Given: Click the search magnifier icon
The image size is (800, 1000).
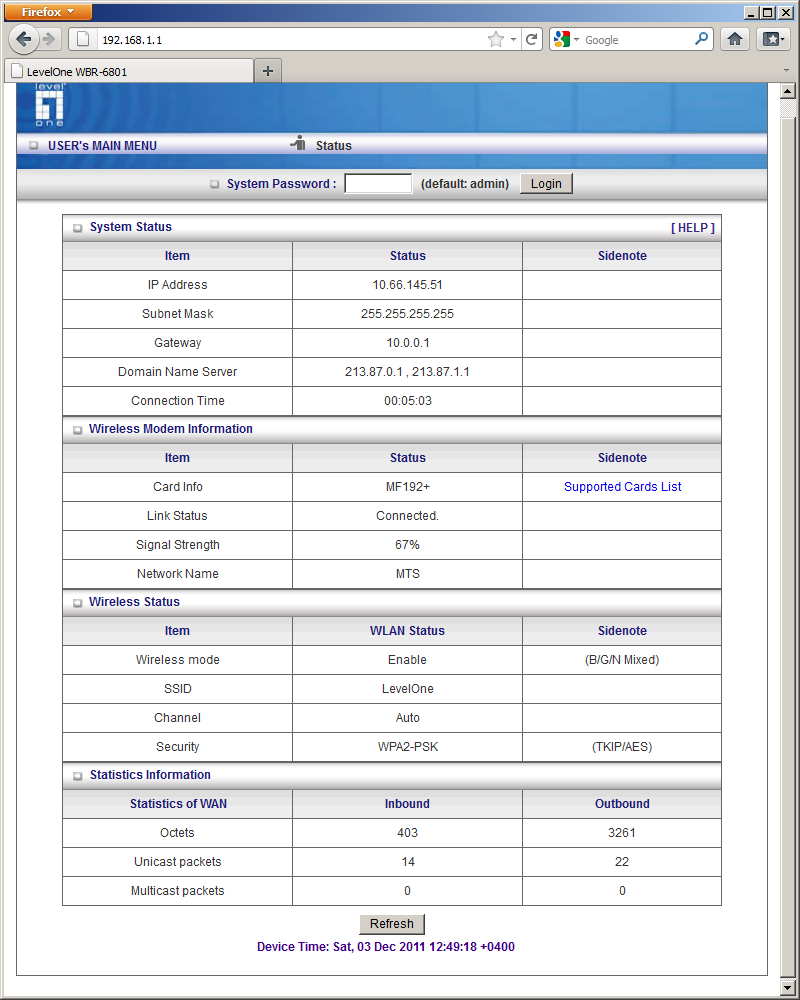Looking at the screenshot, I should tap(701, 40).
